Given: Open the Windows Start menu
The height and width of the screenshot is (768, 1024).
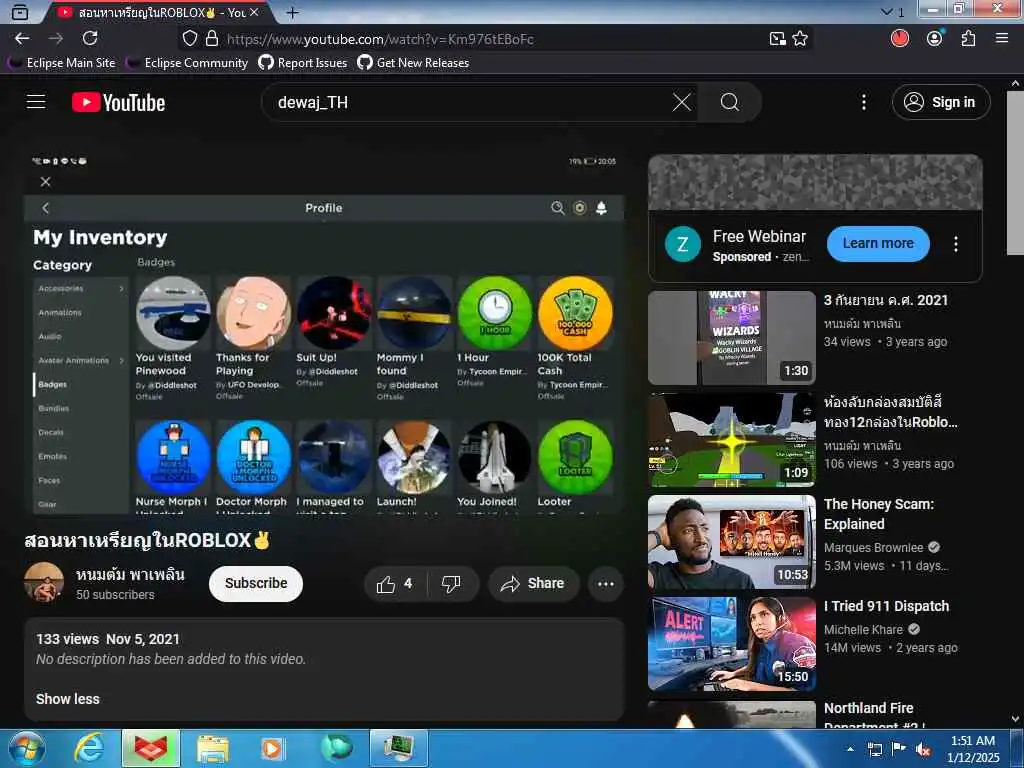Looking at the screenshot, I should click(x=27, y=748).
